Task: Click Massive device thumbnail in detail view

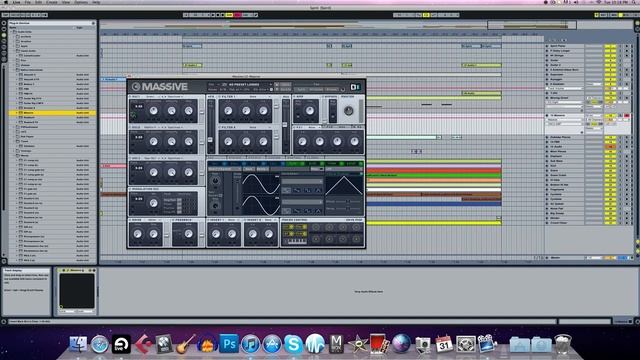Action: [x=77, y=291]
